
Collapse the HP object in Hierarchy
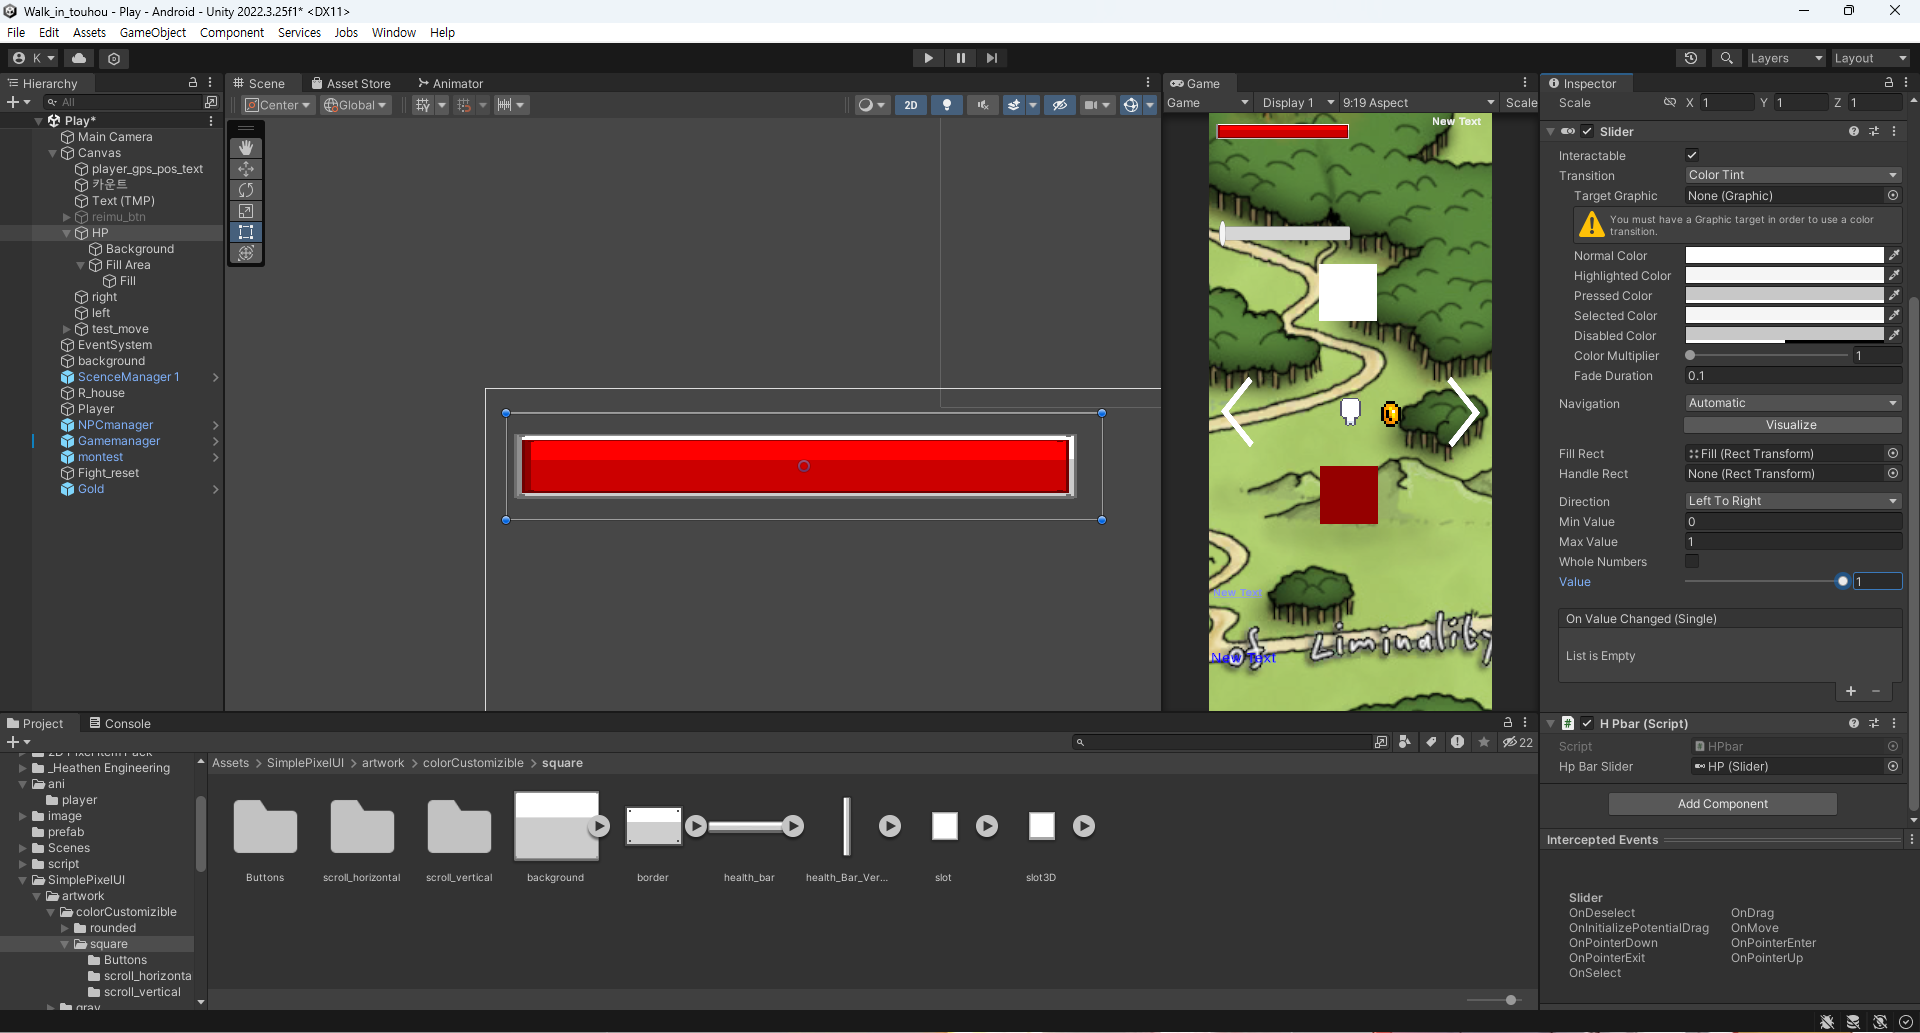coord(67,233)
